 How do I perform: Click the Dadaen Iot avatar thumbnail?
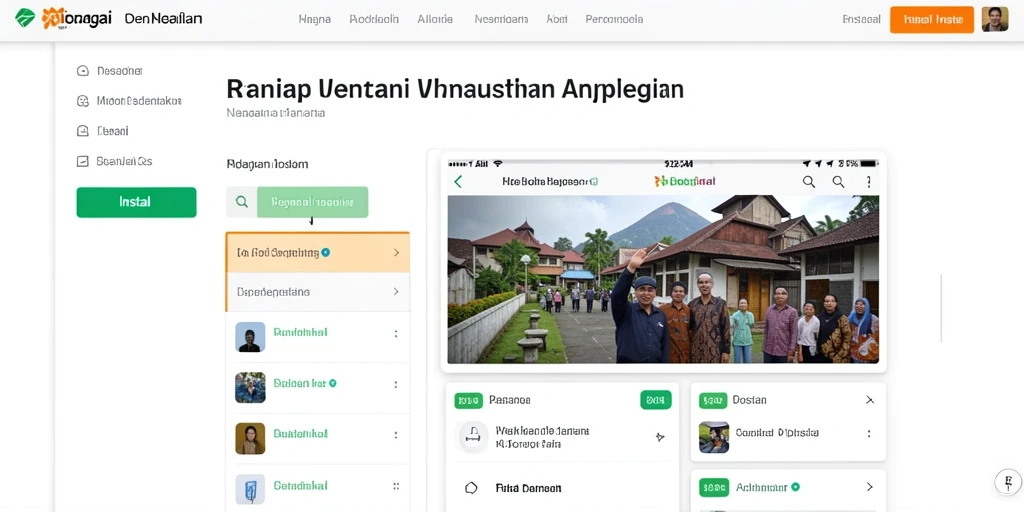[x=250, y=387]
